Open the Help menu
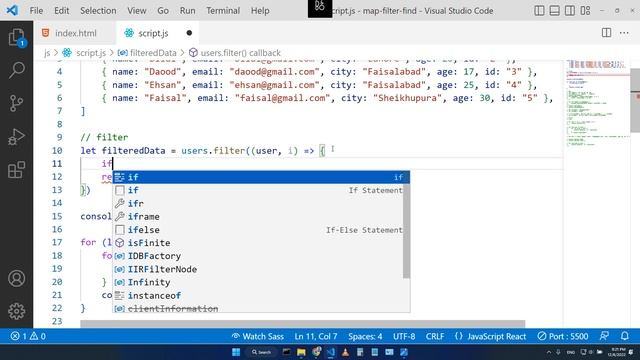640x360 pixels. click(x=260, y=11)
